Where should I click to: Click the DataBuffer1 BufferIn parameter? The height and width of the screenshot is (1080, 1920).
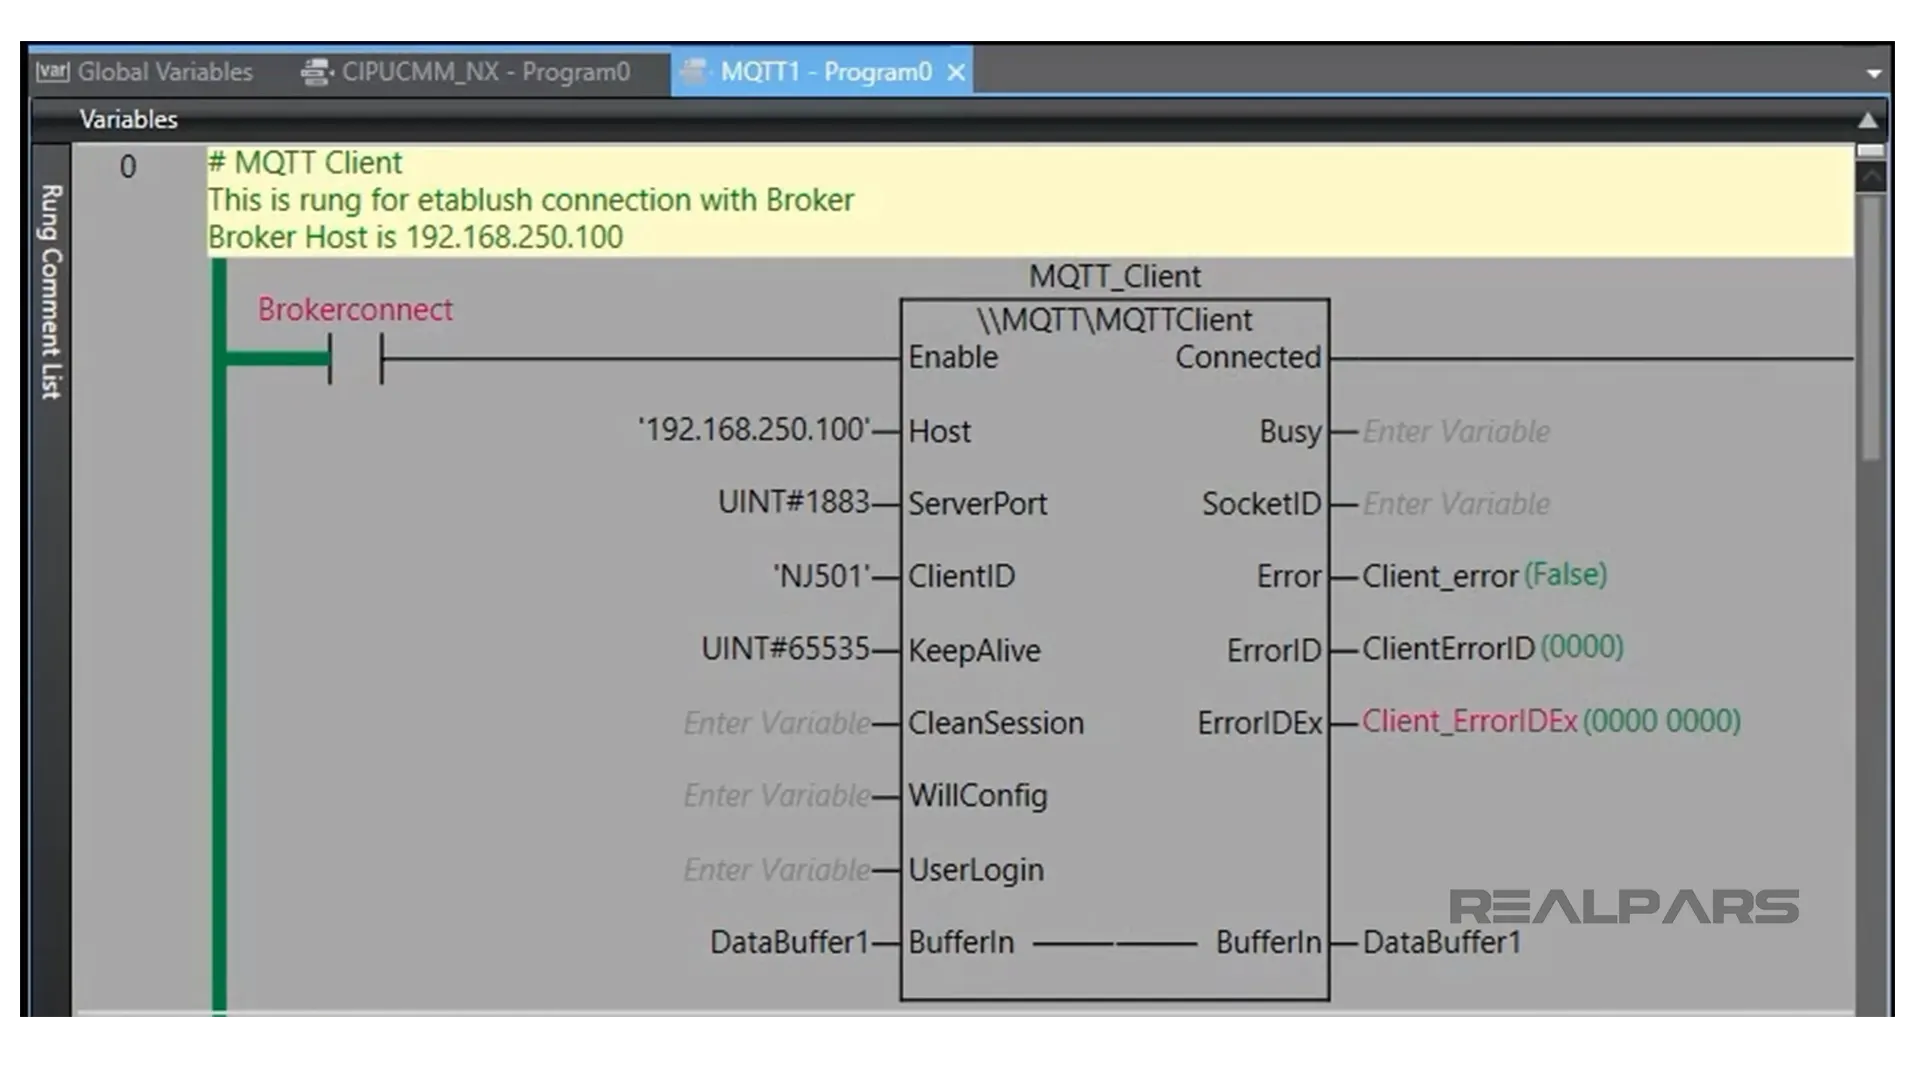tap(790, 941)
